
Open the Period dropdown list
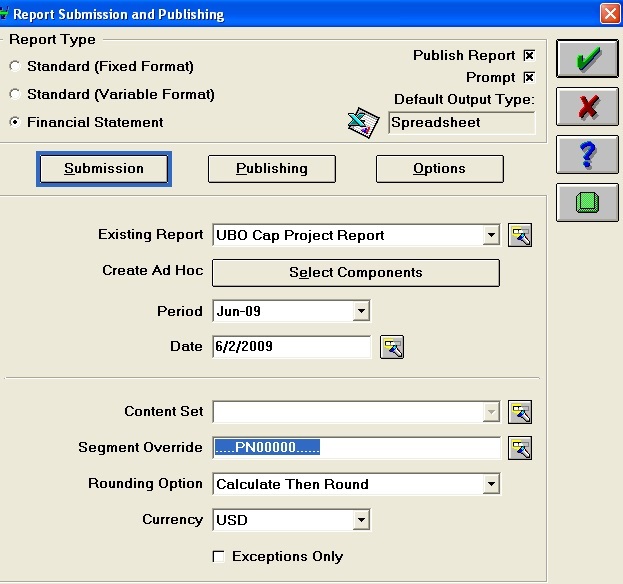pos(361,312)
